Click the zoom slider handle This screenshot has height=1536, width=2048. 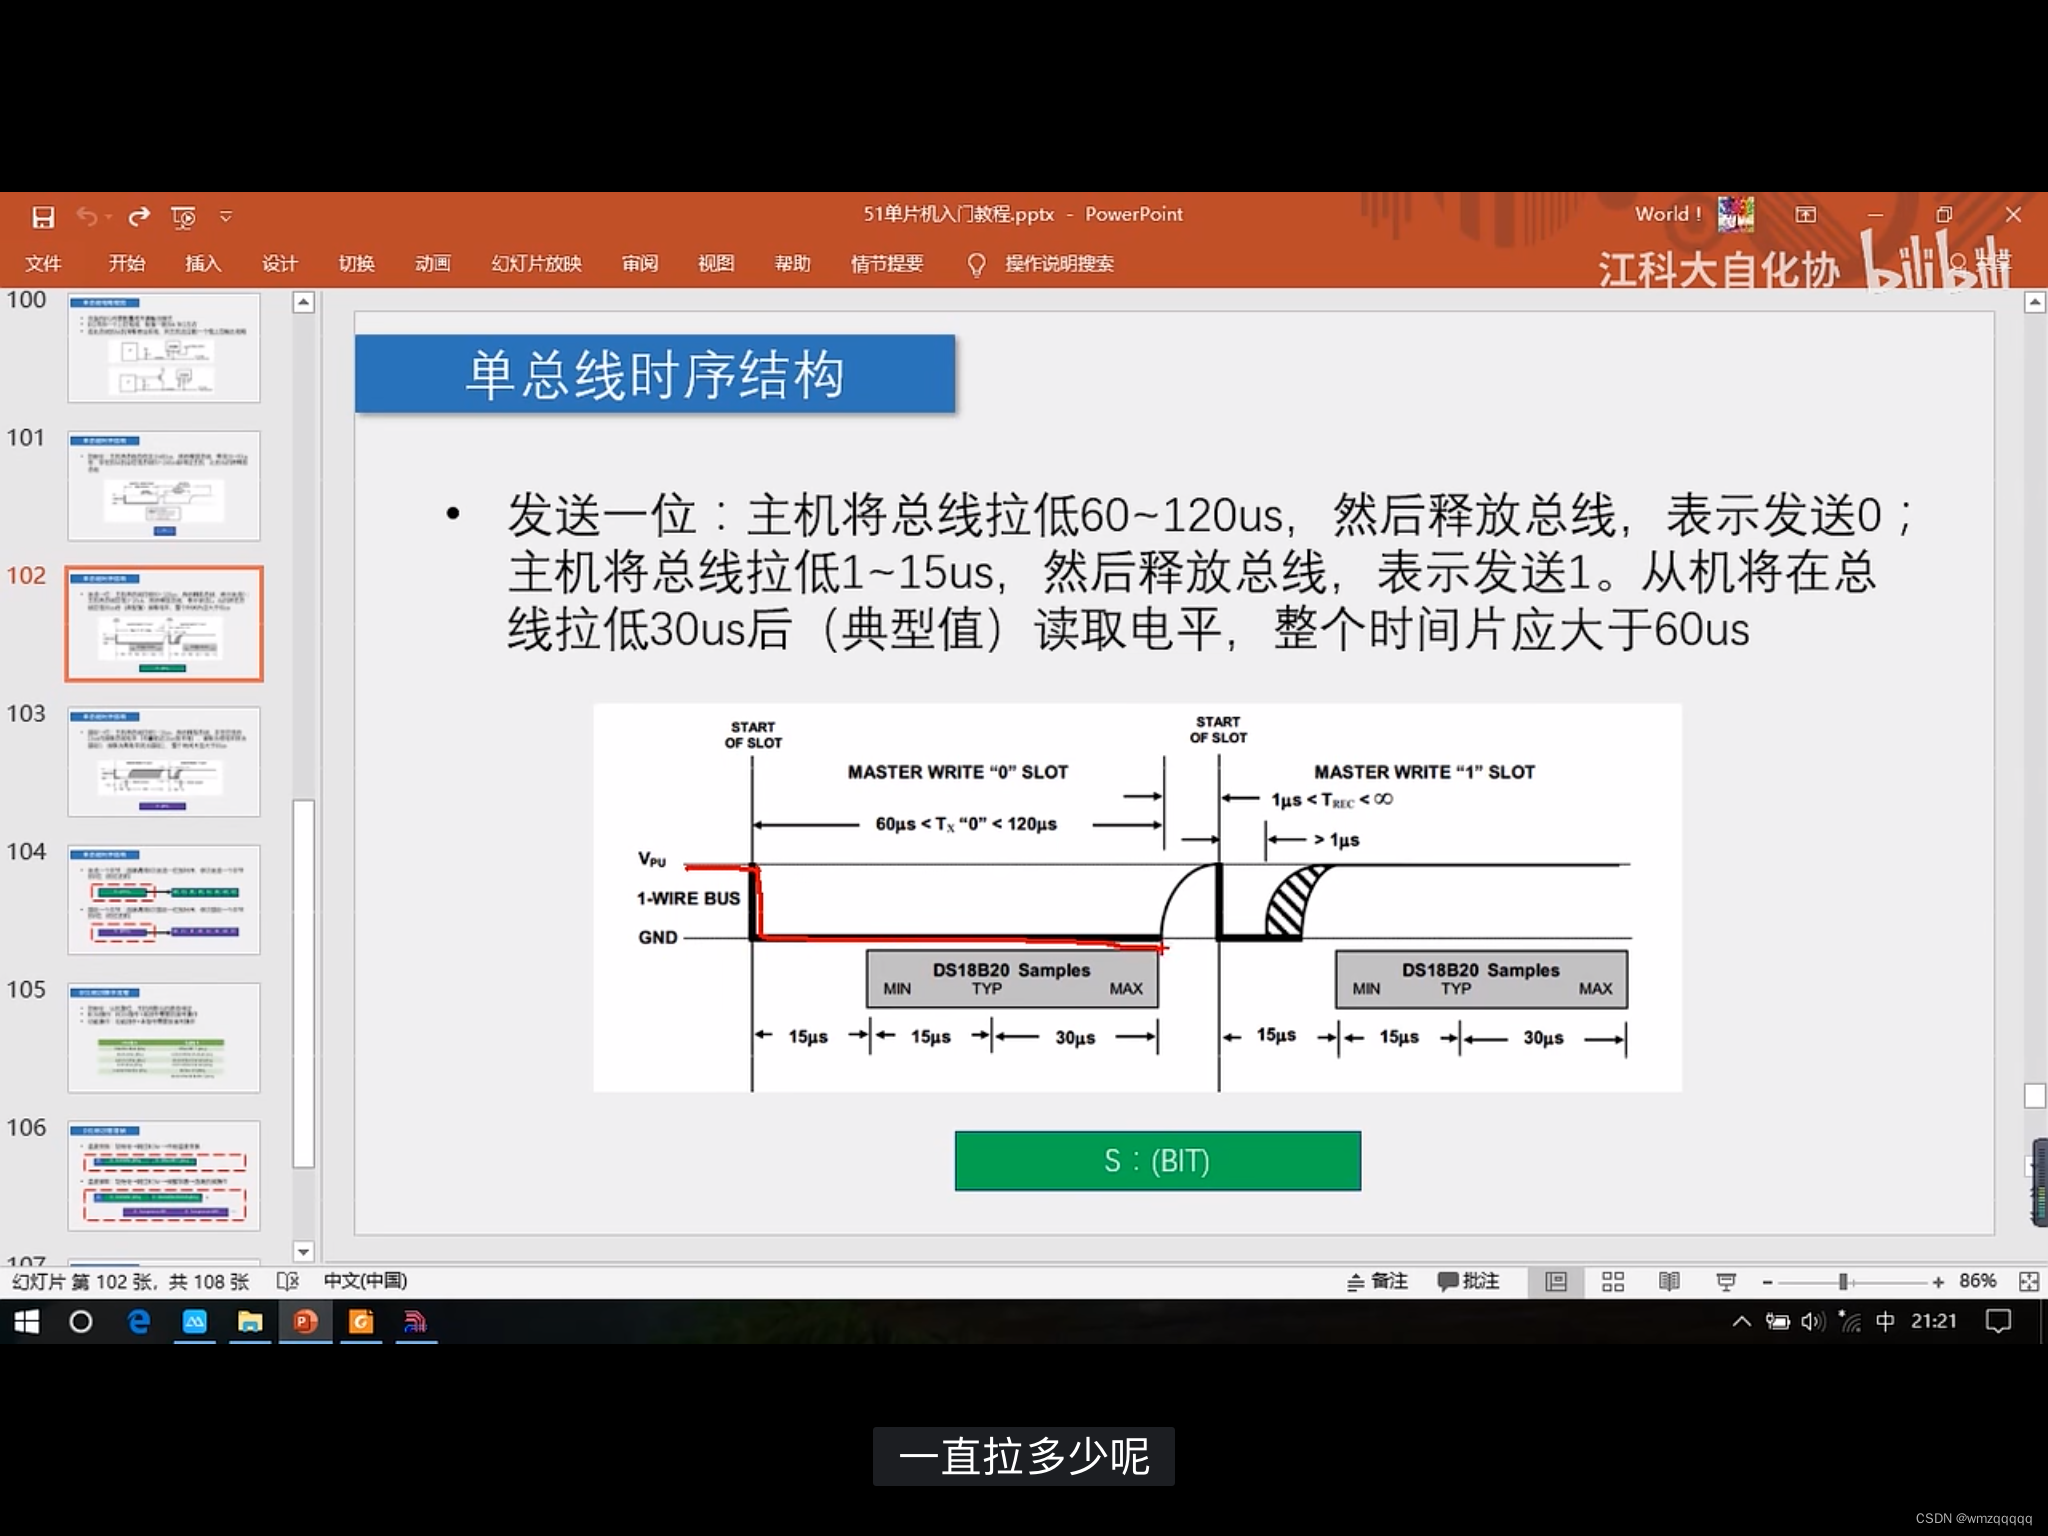click(1843, 1282)
